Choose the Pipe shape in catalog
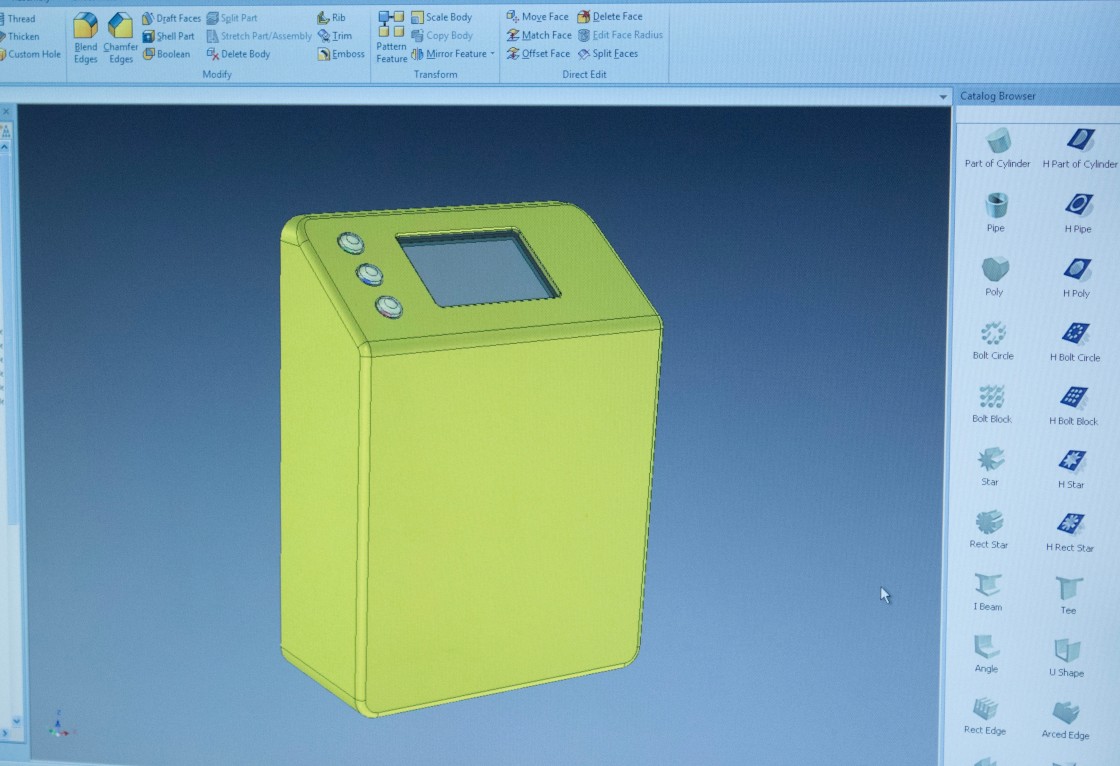This screenshot has height=766, width=1120. (x=996, y=208)
